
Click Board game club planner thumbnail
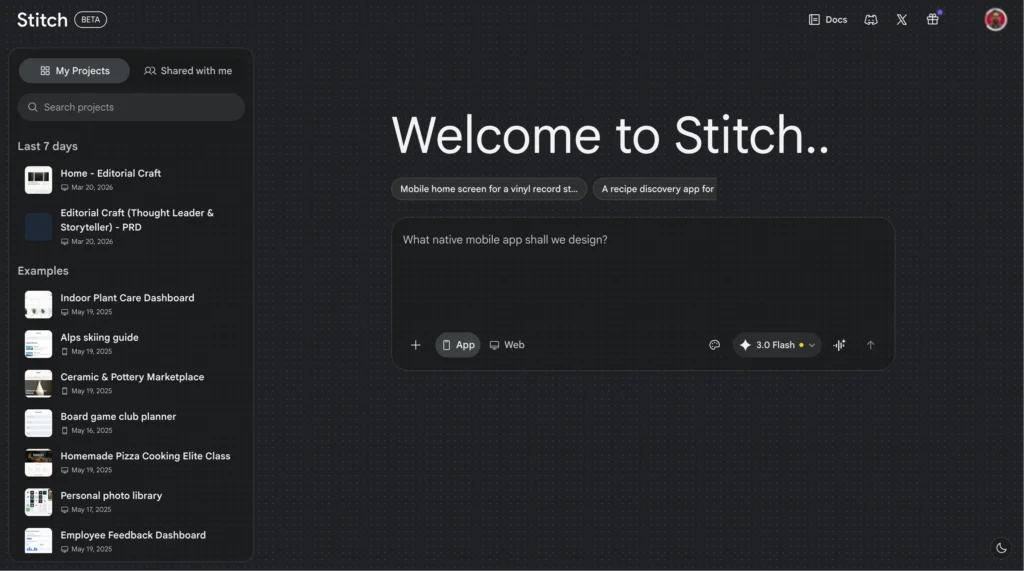(39, 423)
